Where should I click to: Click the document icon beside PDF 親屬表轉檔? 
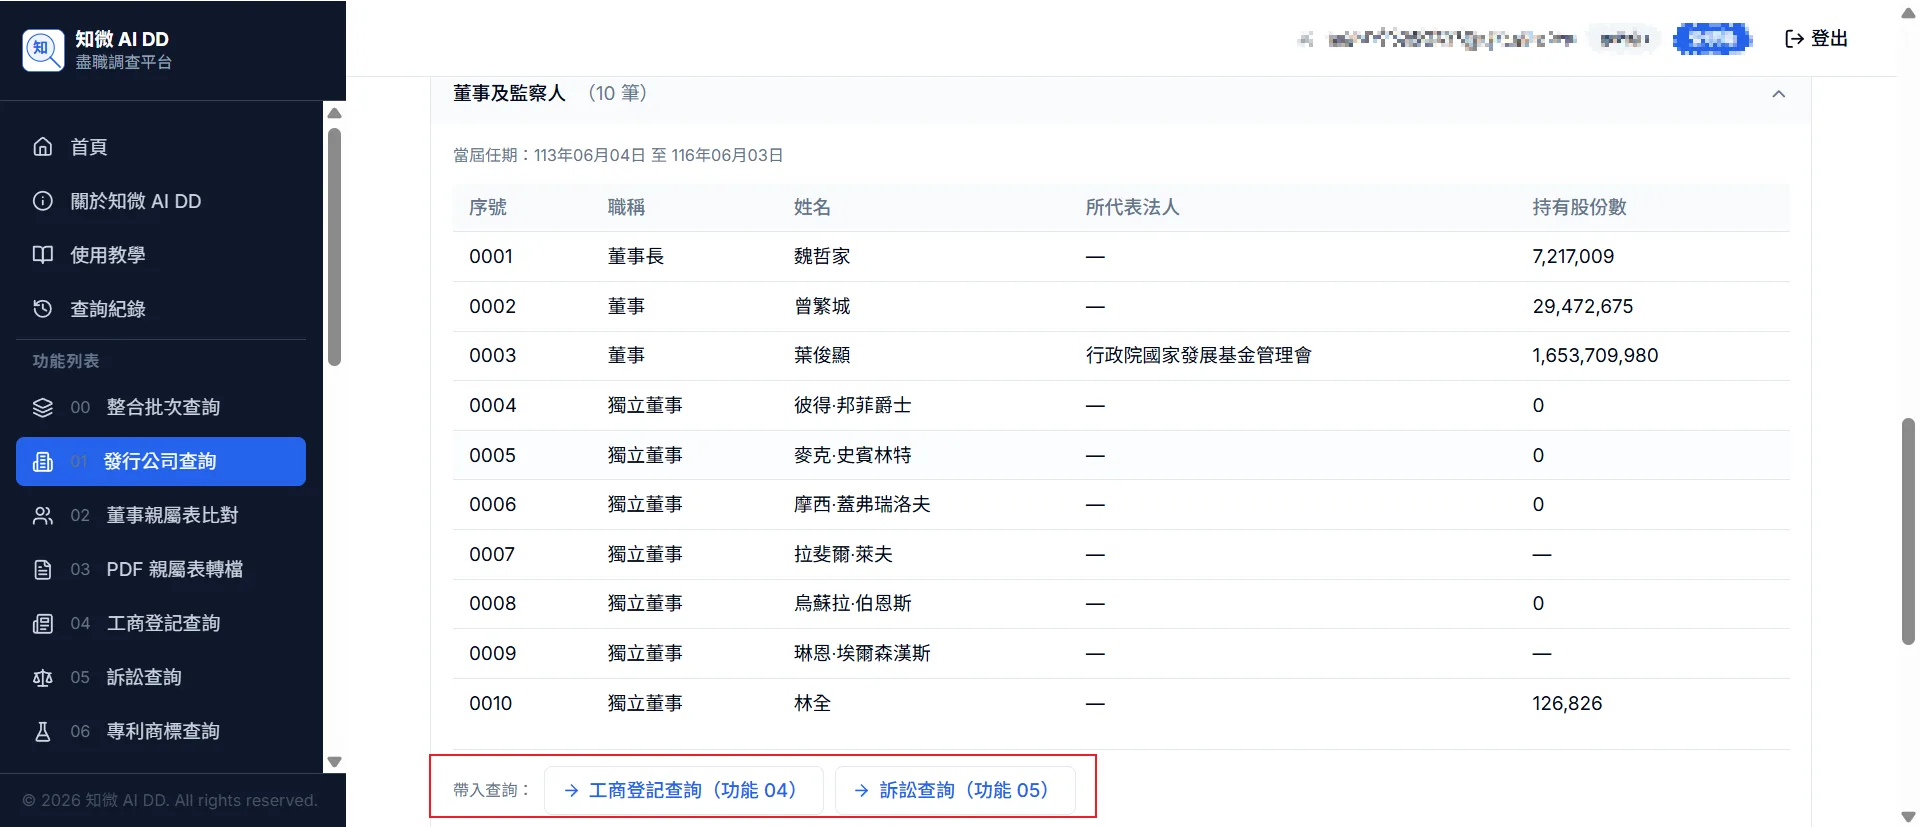[43, 569]
